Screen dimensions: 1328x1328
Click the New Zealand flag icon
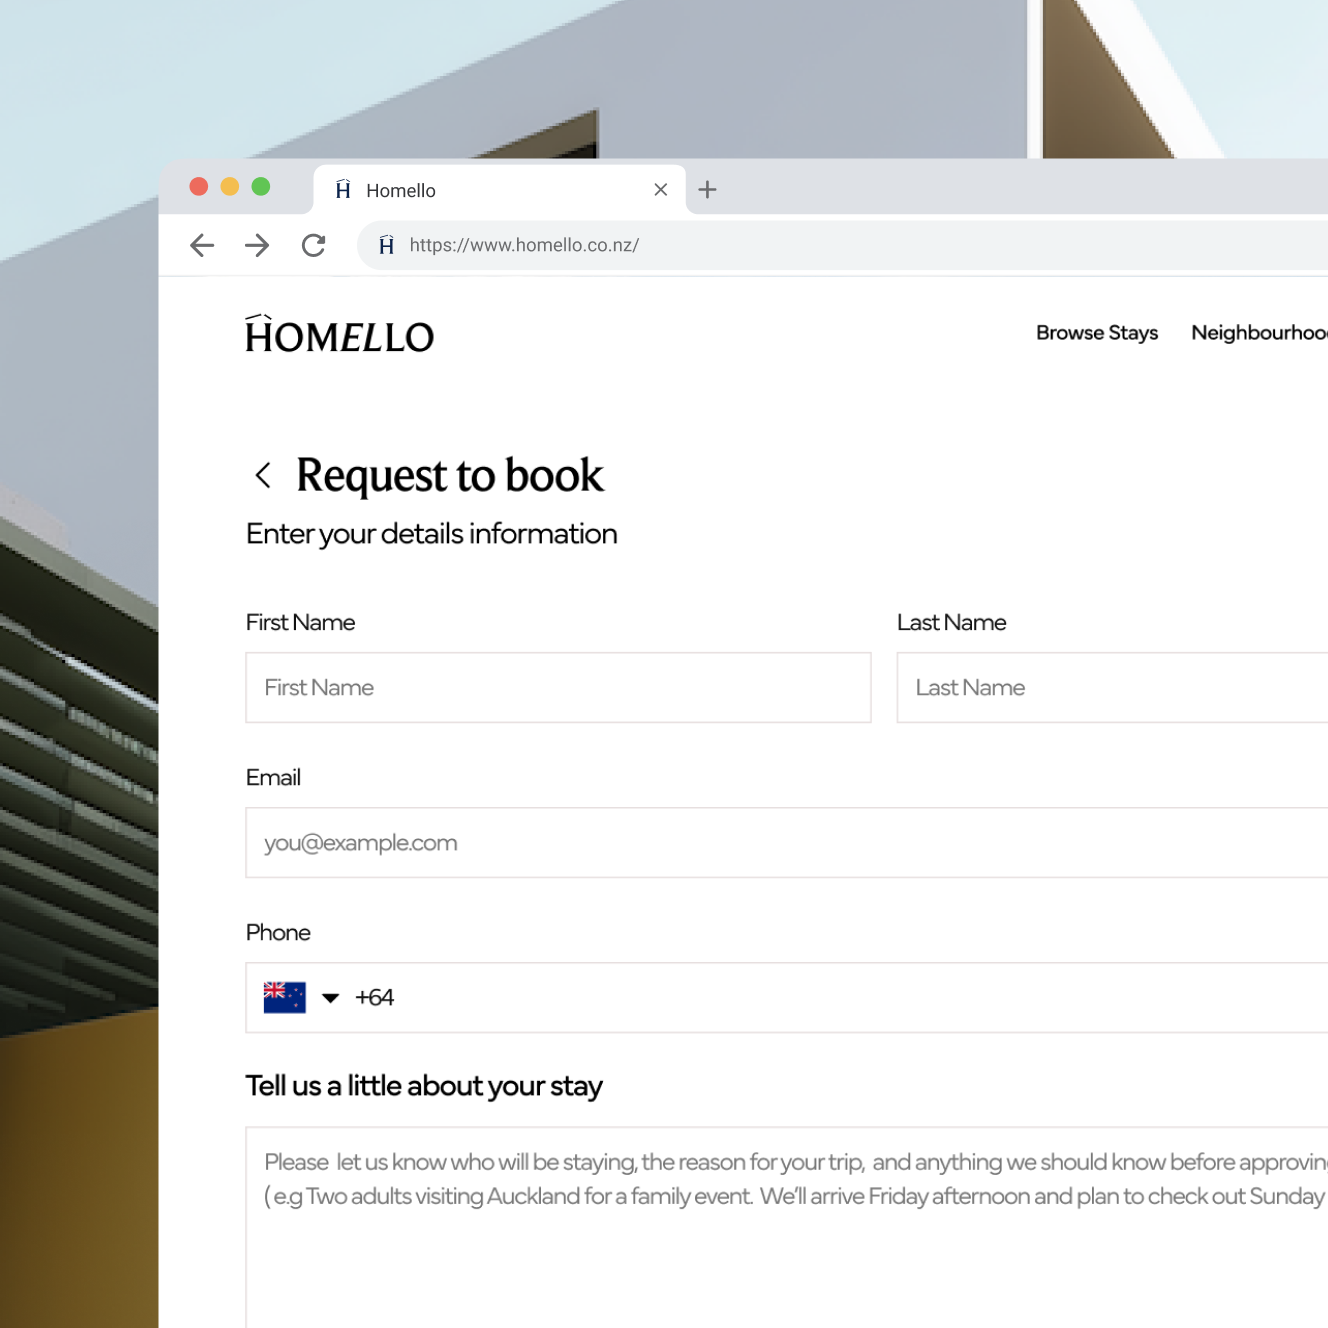[285, 998]
